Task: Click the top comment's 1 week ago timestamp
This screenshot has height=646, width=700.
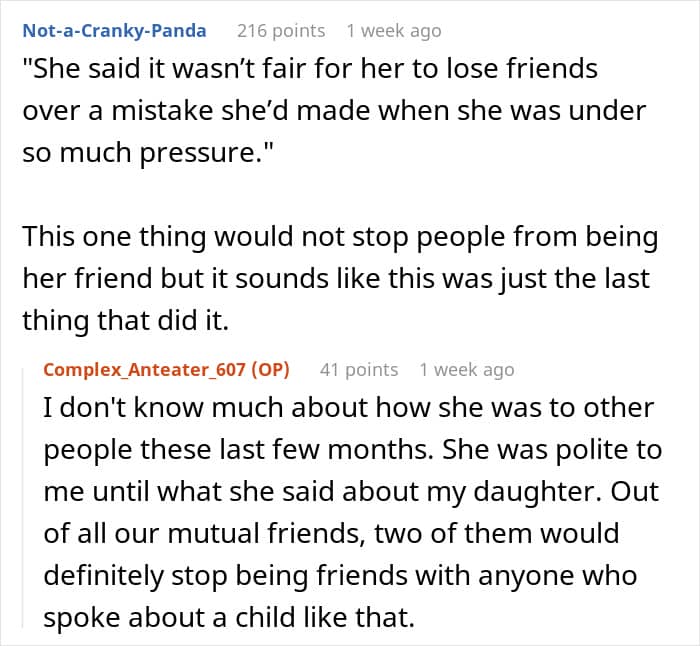Action: [393, 30]
